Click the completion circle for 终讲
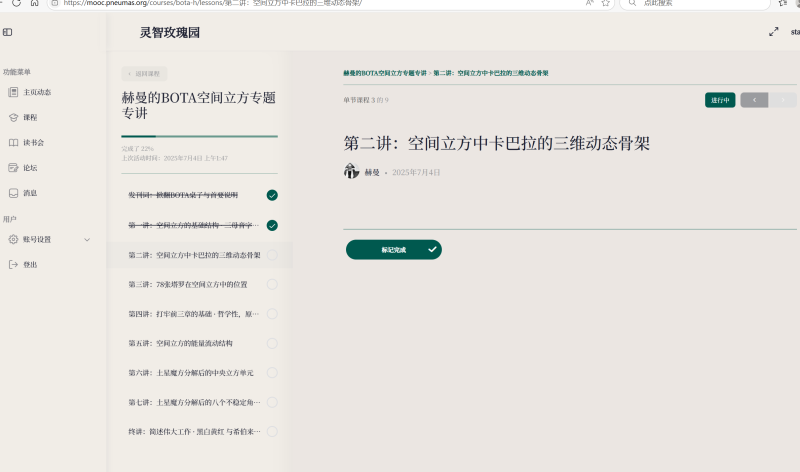Viewport: 800px width, 472px height. 272,432
